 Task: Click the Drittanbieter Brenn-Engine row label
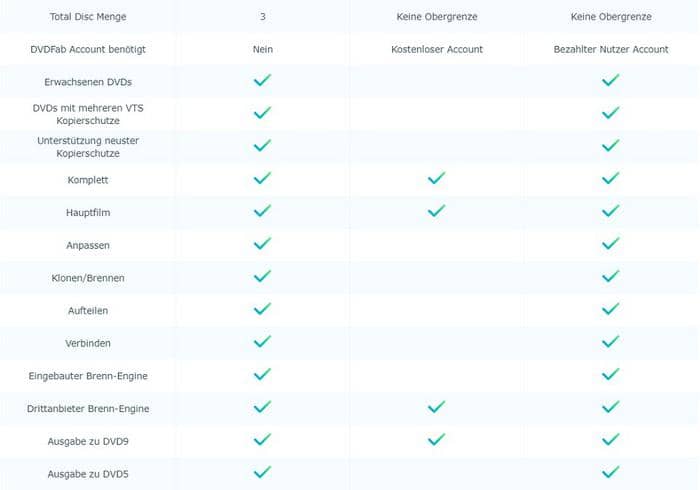[x=88, y=408]
